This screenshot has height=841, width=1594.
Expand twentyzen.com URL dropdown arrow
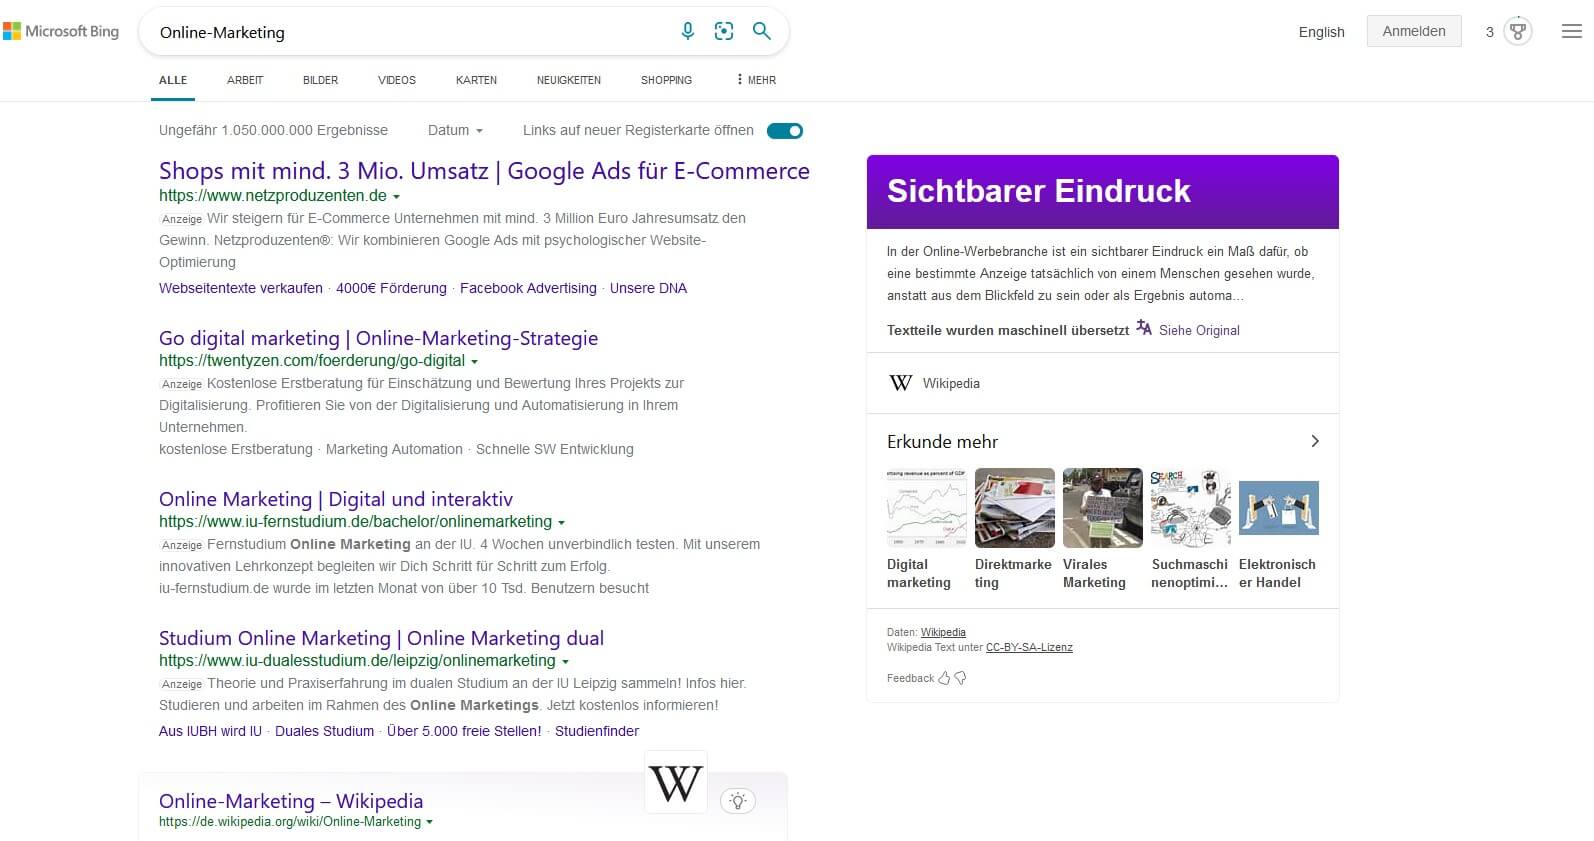(x=475, y=362)
